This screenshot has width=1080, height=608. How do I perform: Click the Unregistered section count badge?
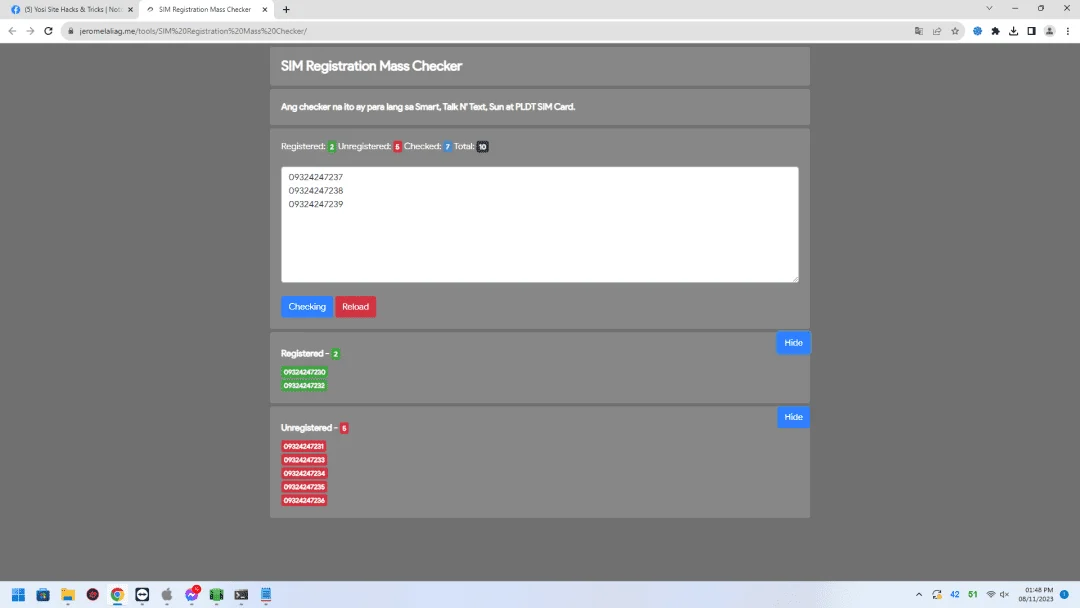pos(344,428)
